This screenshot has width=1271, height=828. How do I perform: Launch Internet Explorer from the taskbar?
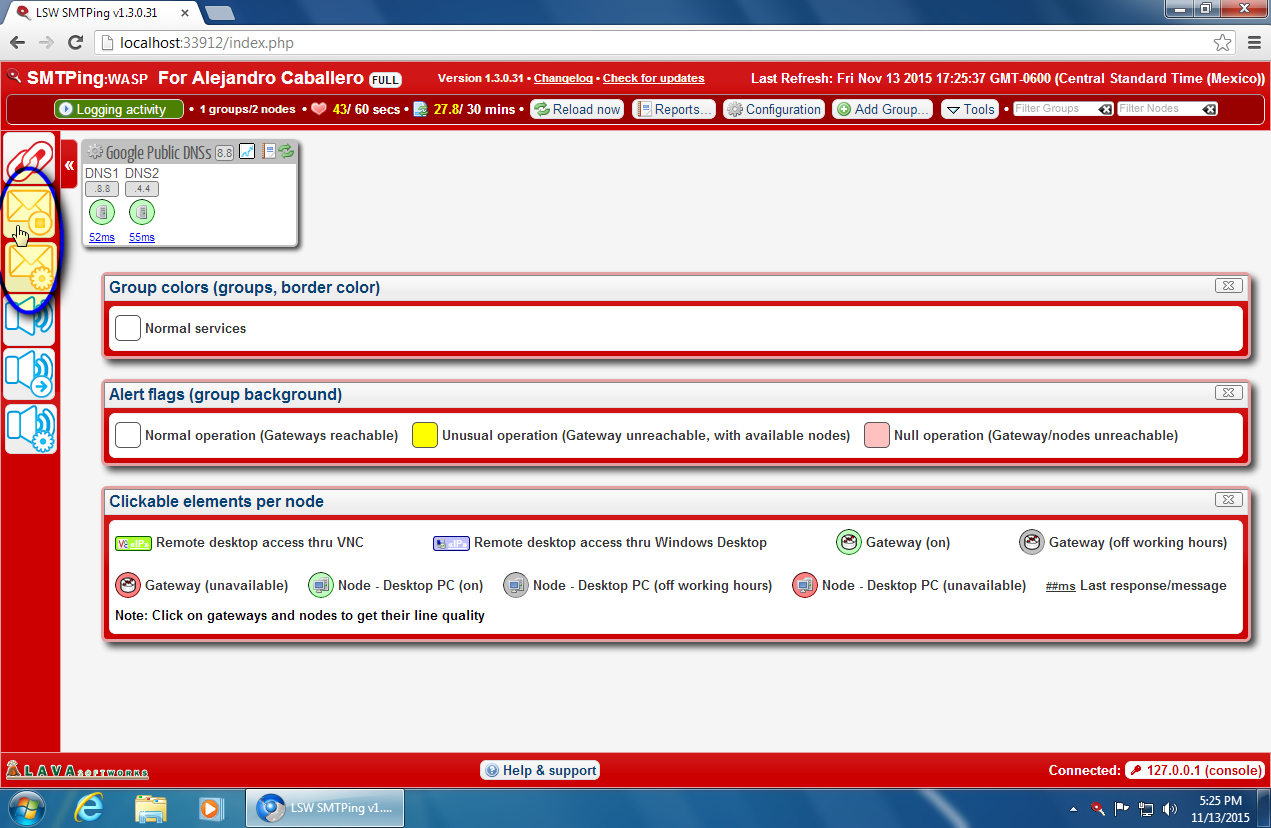(91, 807)
